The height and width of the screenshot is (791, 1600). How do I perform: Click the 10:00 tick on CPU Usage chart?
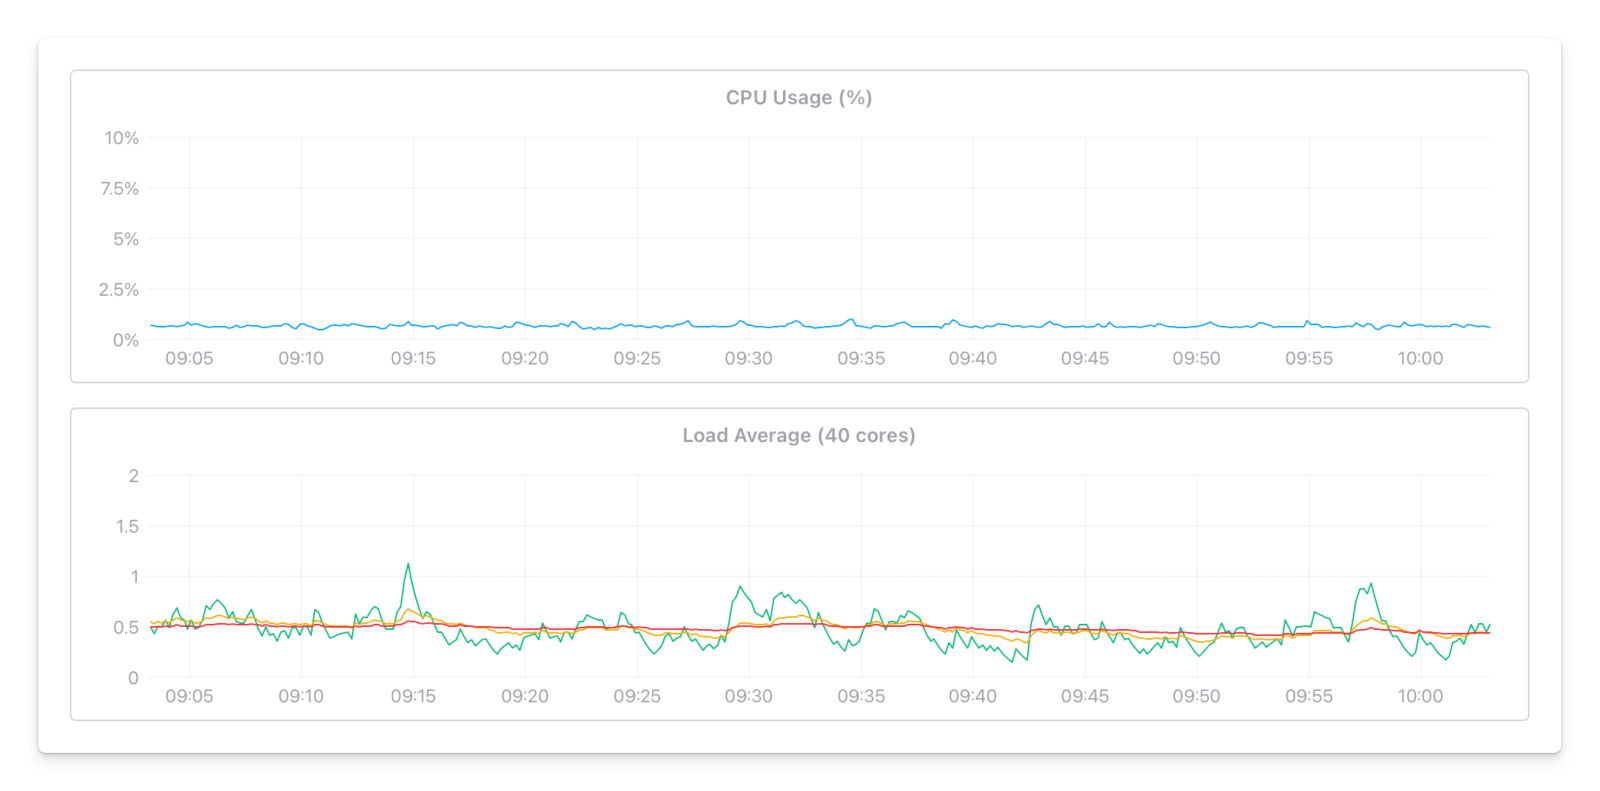point(1421,358)
